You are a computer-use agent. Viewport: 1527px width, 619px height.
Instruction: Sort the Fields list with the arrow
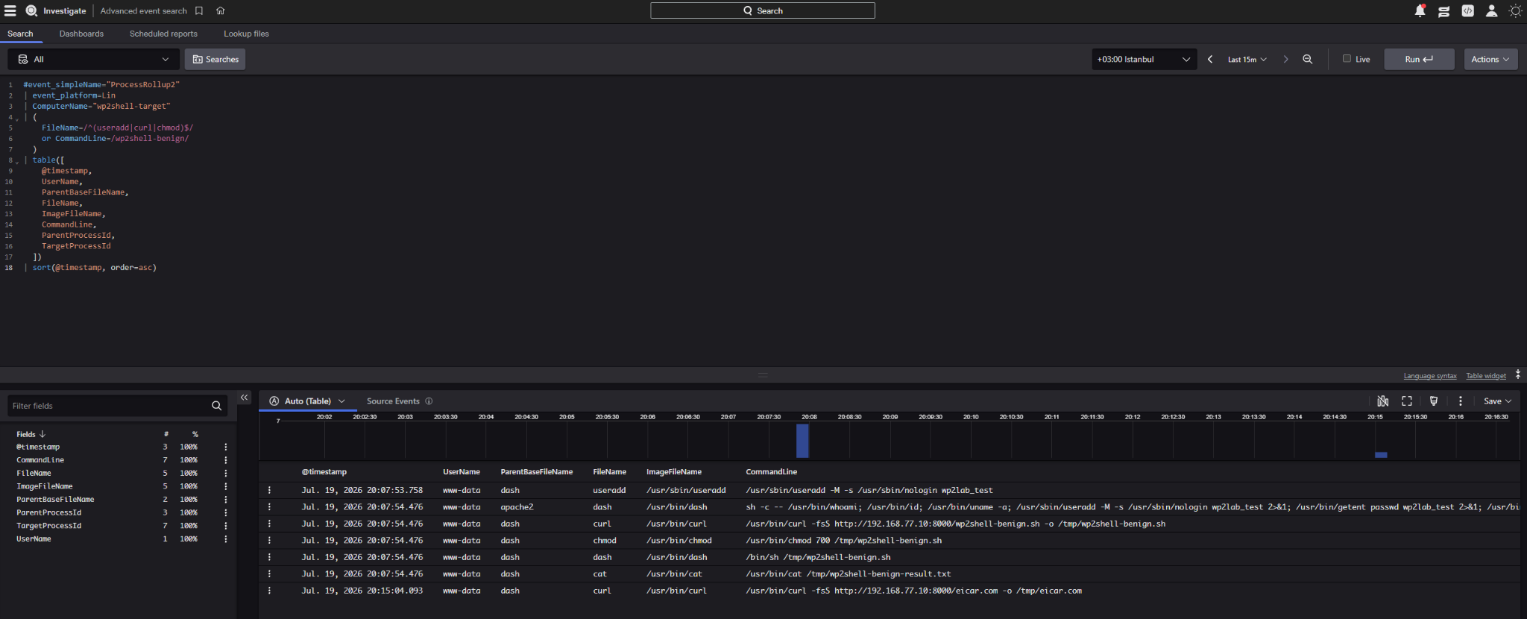tap(42, 434)
